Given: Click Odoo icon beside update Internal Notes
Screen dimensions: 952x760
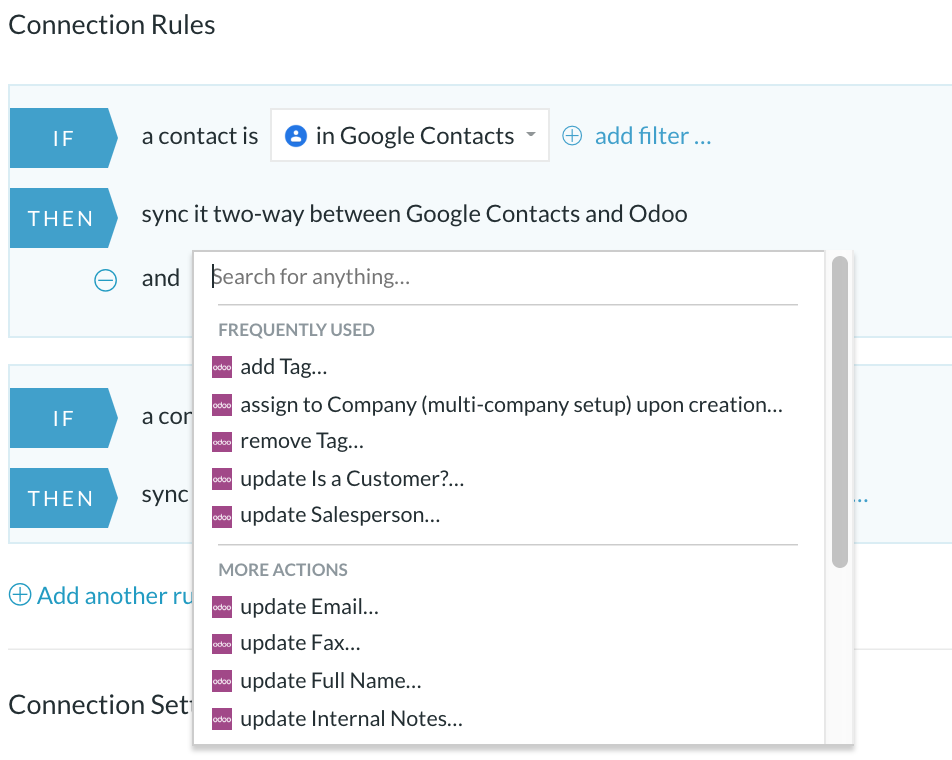Looking at the screenshot, I should 222,719.
